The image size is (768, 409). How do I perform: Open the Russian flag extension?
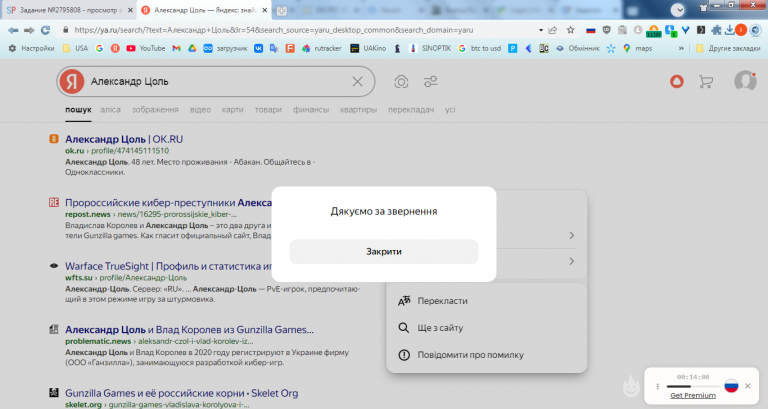(x=591, y=30)
